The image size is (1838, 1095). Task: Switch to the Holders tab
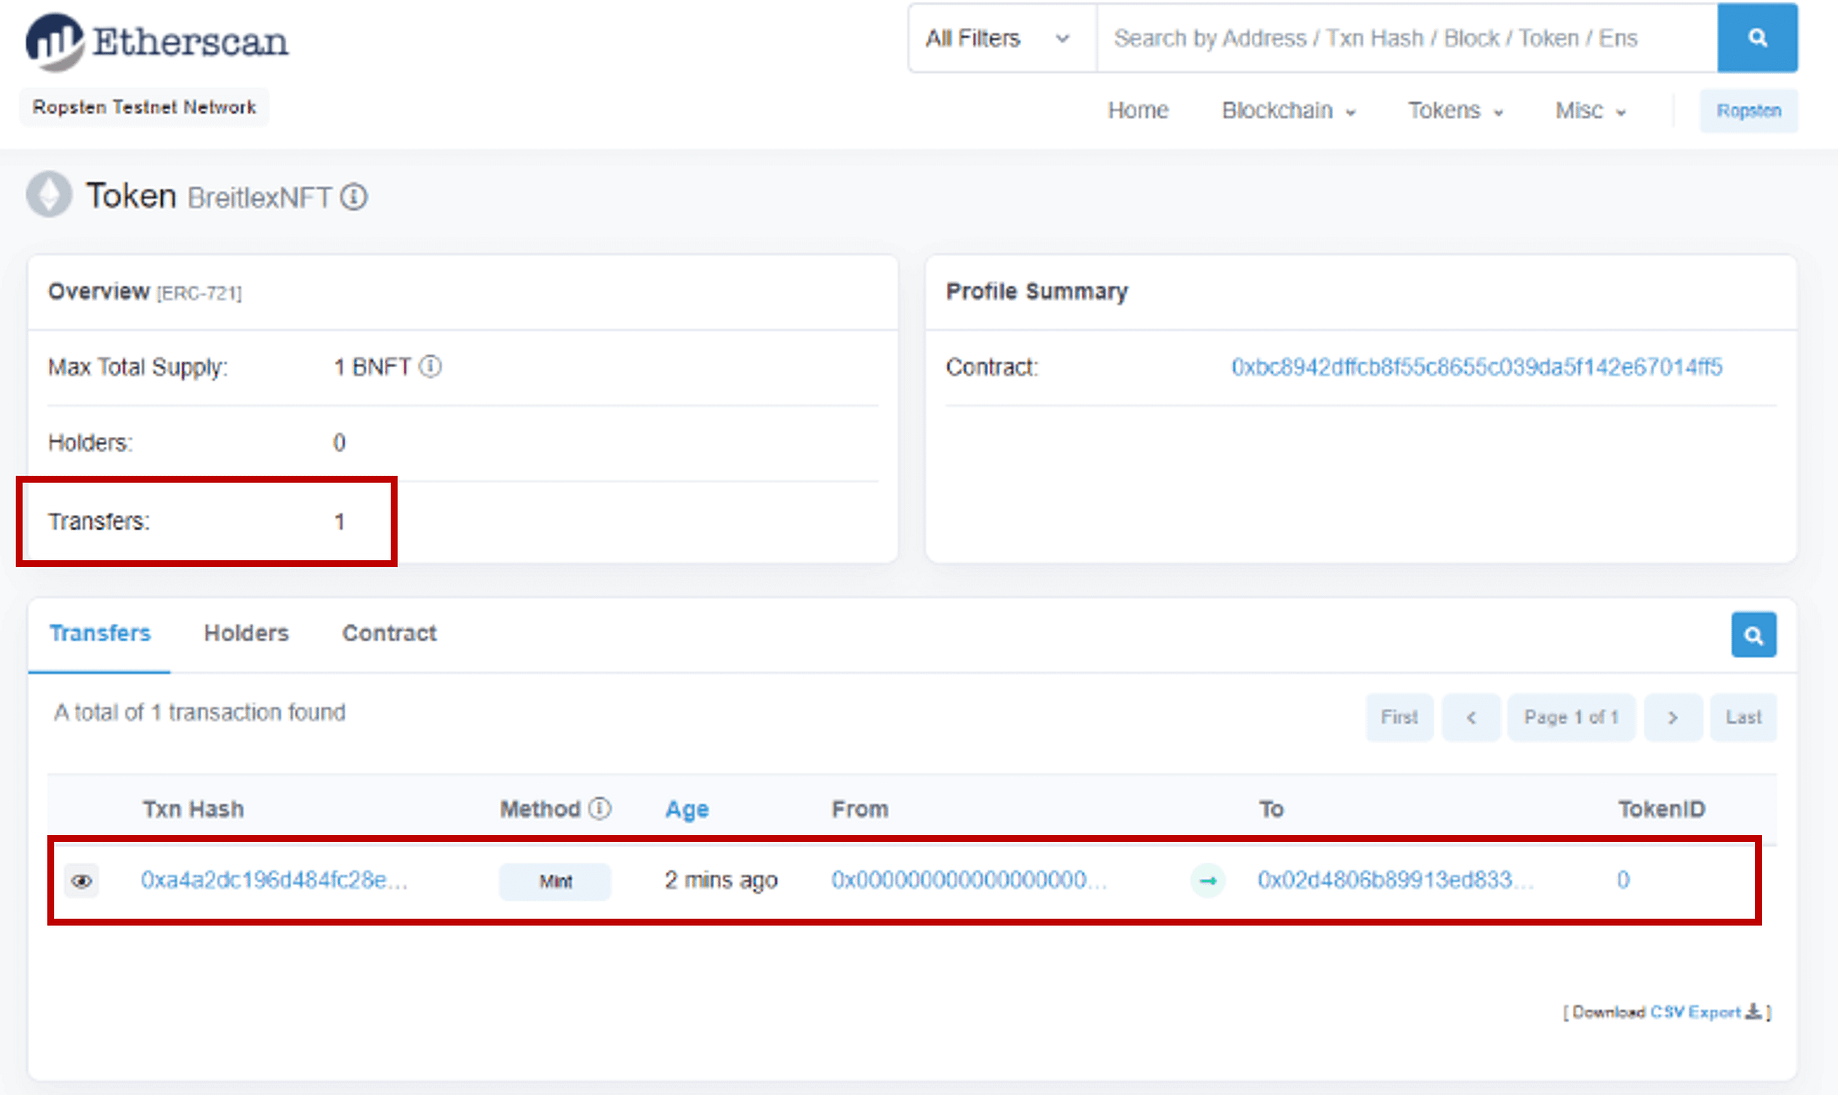(x=246, y=633)
